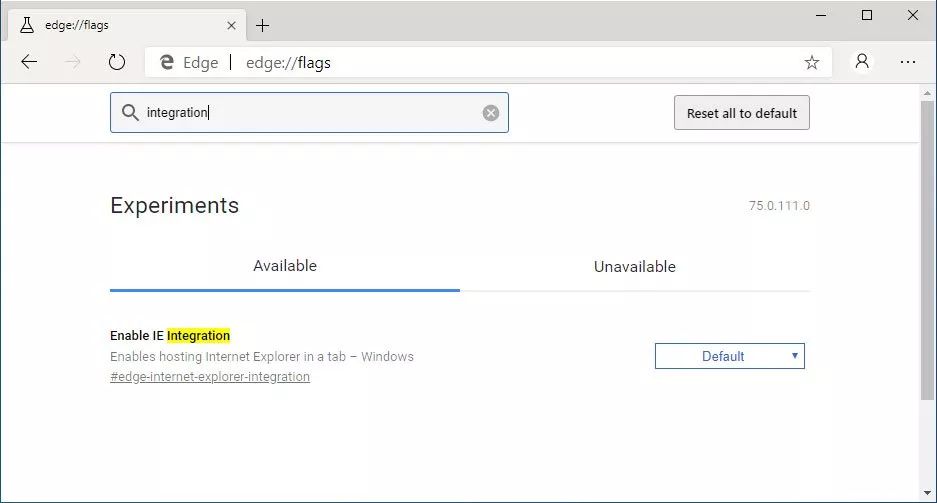Switch to the Unavailable tab
Viewport: 937px width, 503px height.
pyautogui.click(x=635, y=266)
